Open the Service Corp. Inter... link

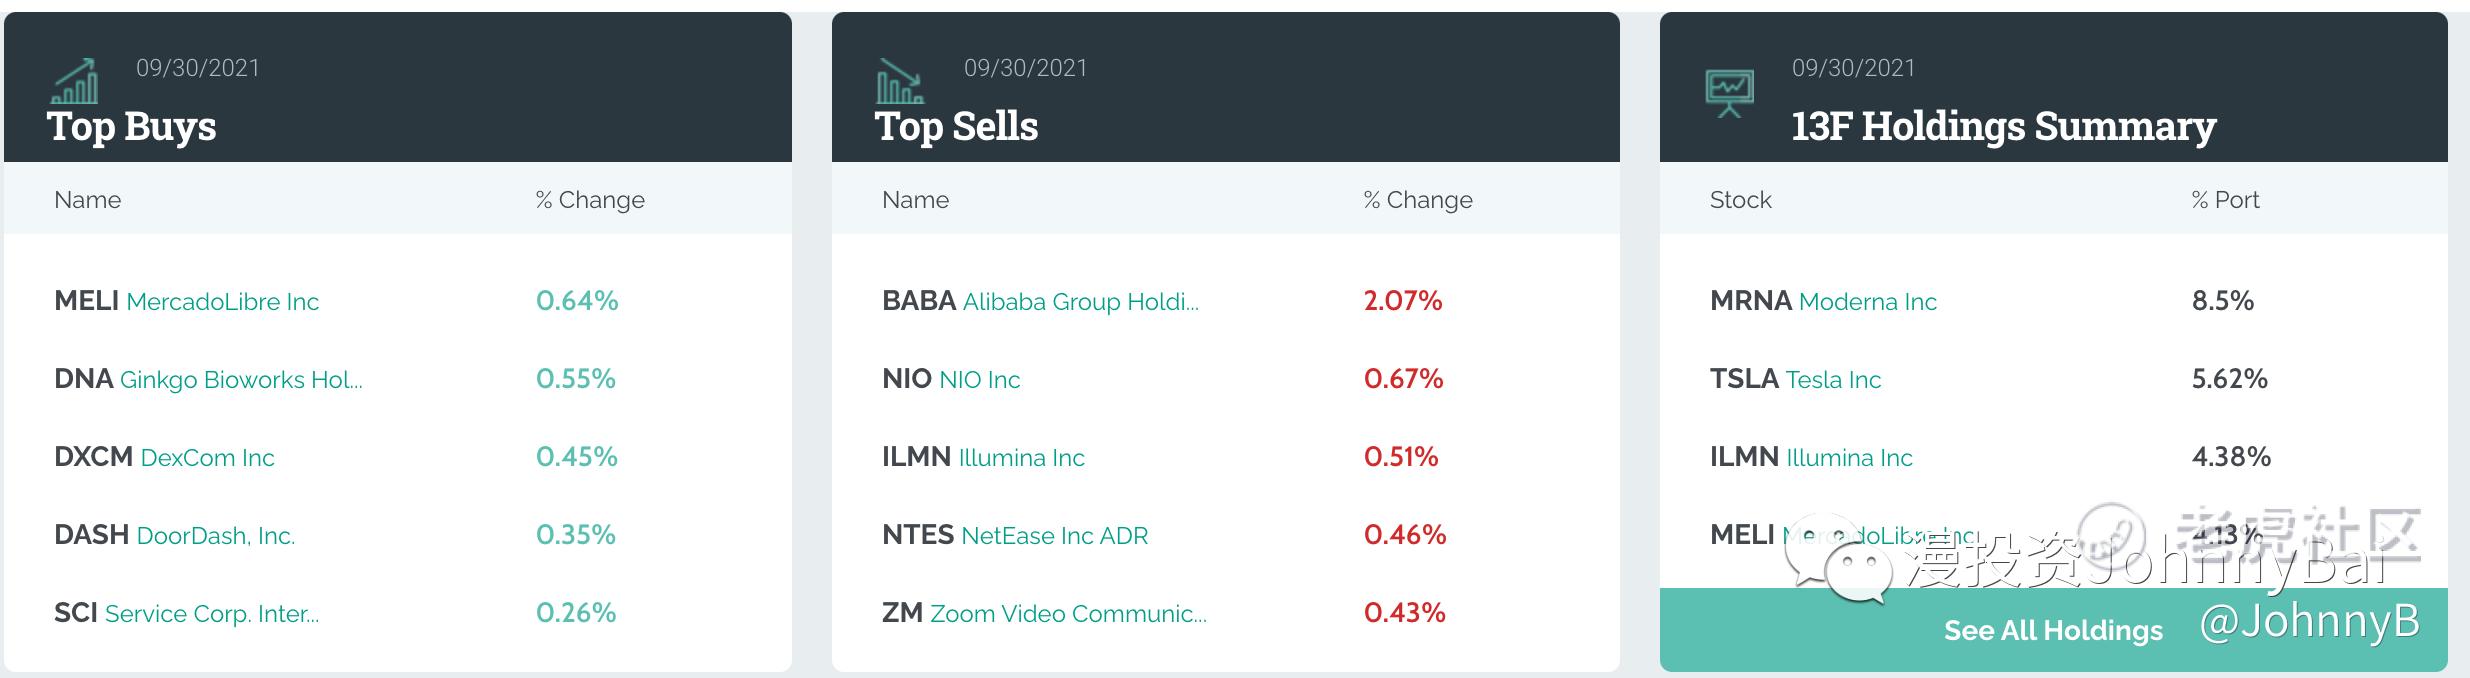coord(212,614)
